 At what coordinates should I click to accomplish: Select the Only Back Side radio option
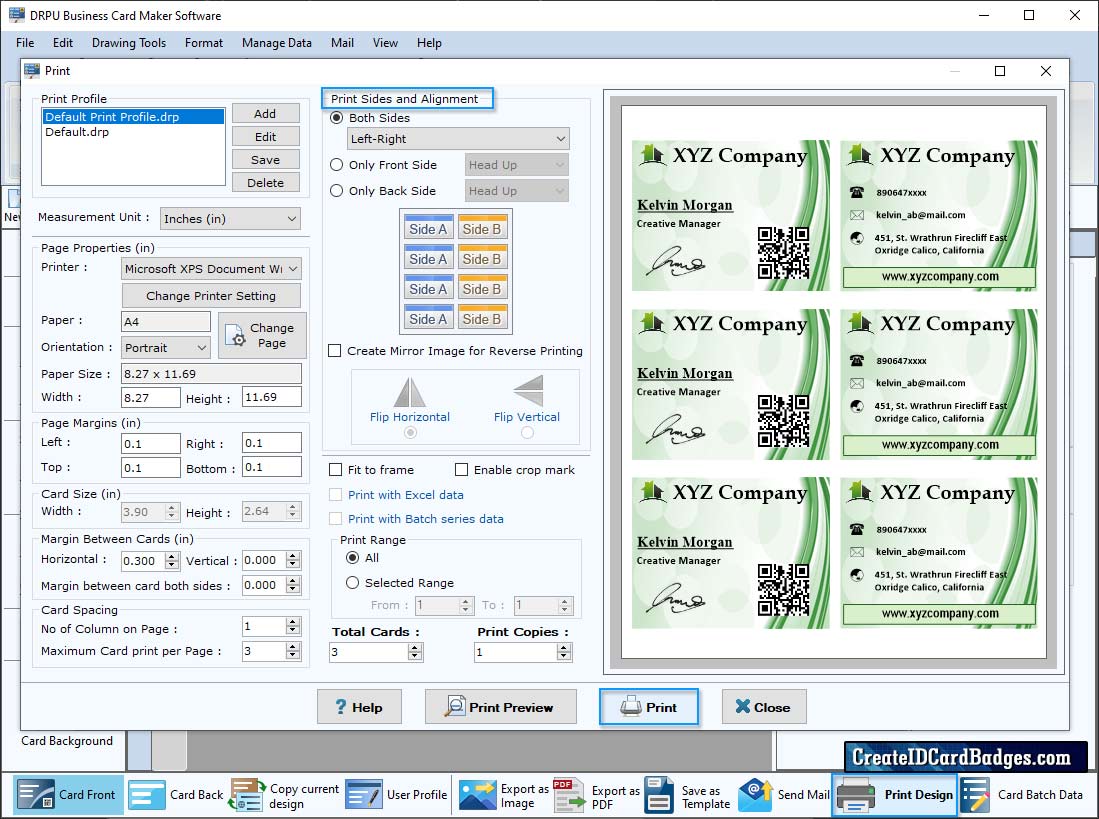pyautogui.click(x=336, y=191)
